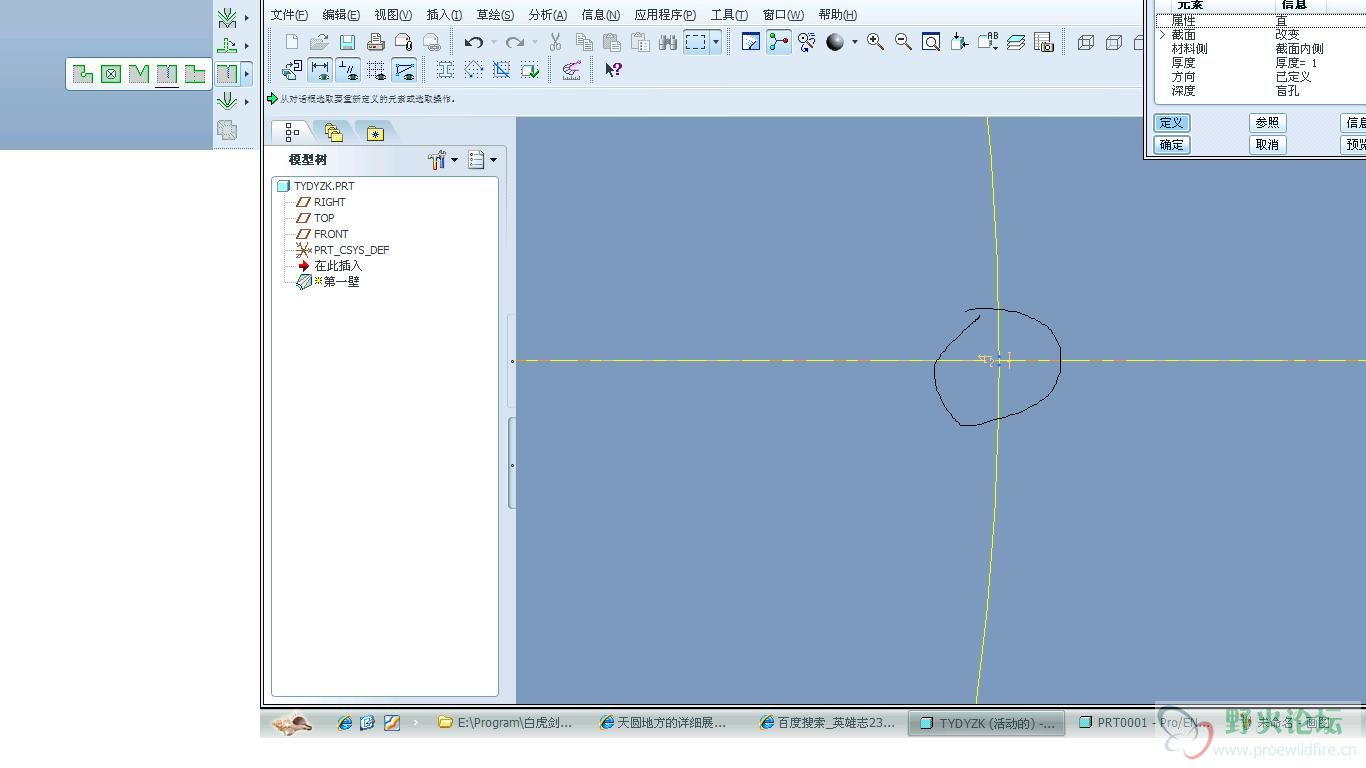The width and height of the screenshot is (1366, 768).
Task: Click the context help arrow icon
Action: pyautogui.click(x=613, y=70)
